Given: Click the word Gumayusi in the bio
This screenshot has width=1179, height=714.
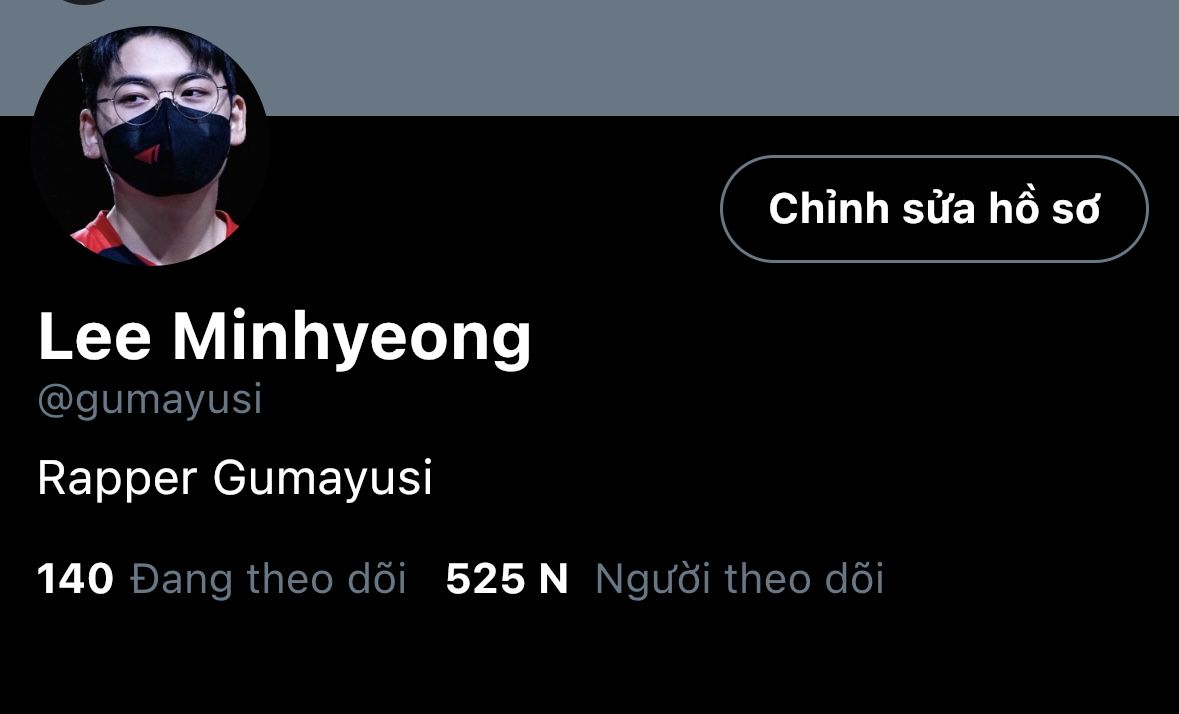Looking at the screenshot, I should tap(323, 479).
